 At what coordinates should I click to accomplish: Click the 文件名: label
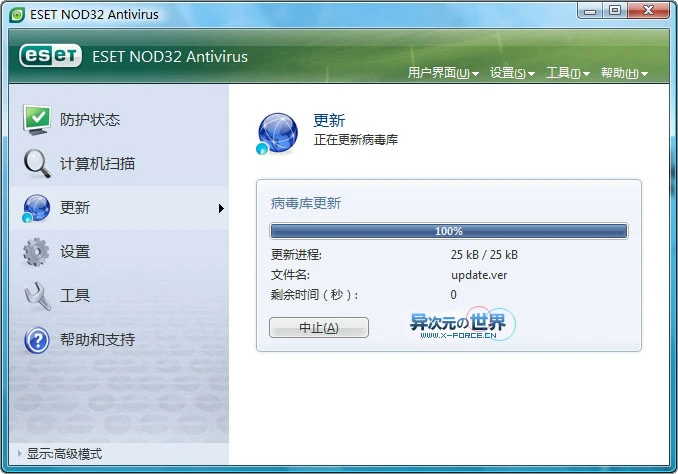290,275
